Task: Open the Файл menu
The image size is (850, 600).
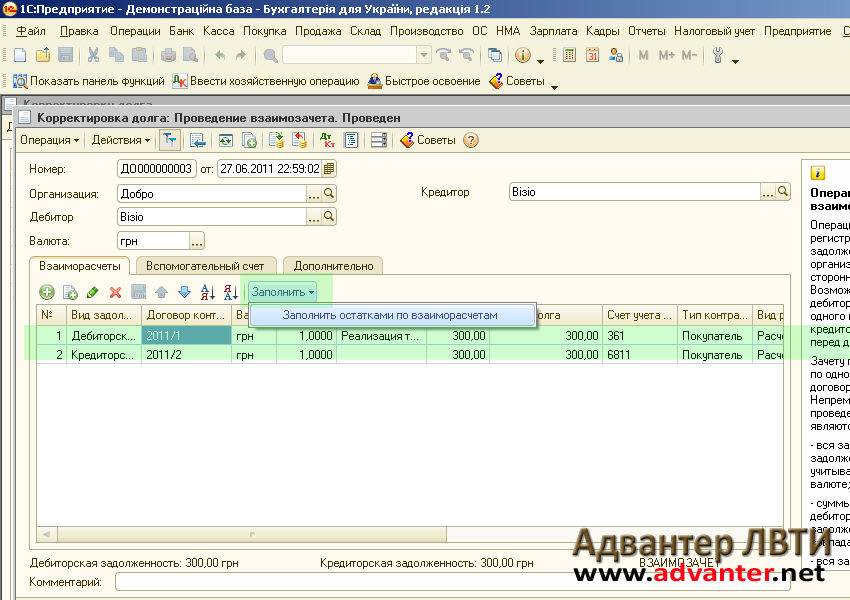Action: click(31, 31)
